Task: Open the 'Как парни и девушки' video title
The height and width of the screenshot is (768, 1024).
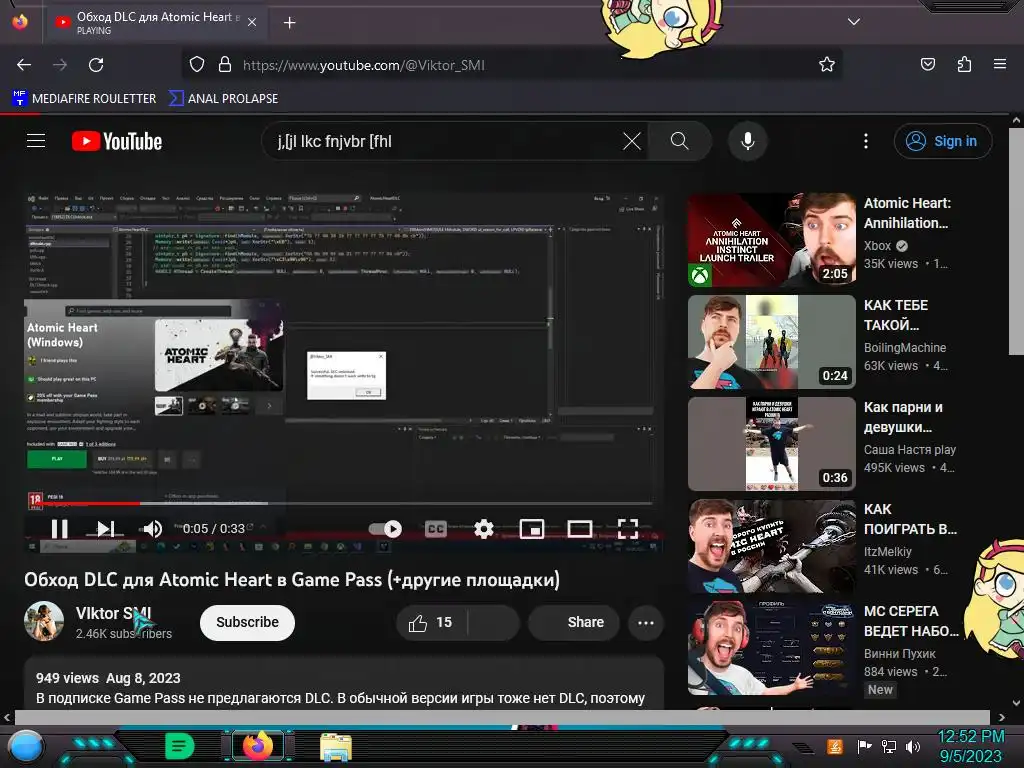Action: point(903,417)
